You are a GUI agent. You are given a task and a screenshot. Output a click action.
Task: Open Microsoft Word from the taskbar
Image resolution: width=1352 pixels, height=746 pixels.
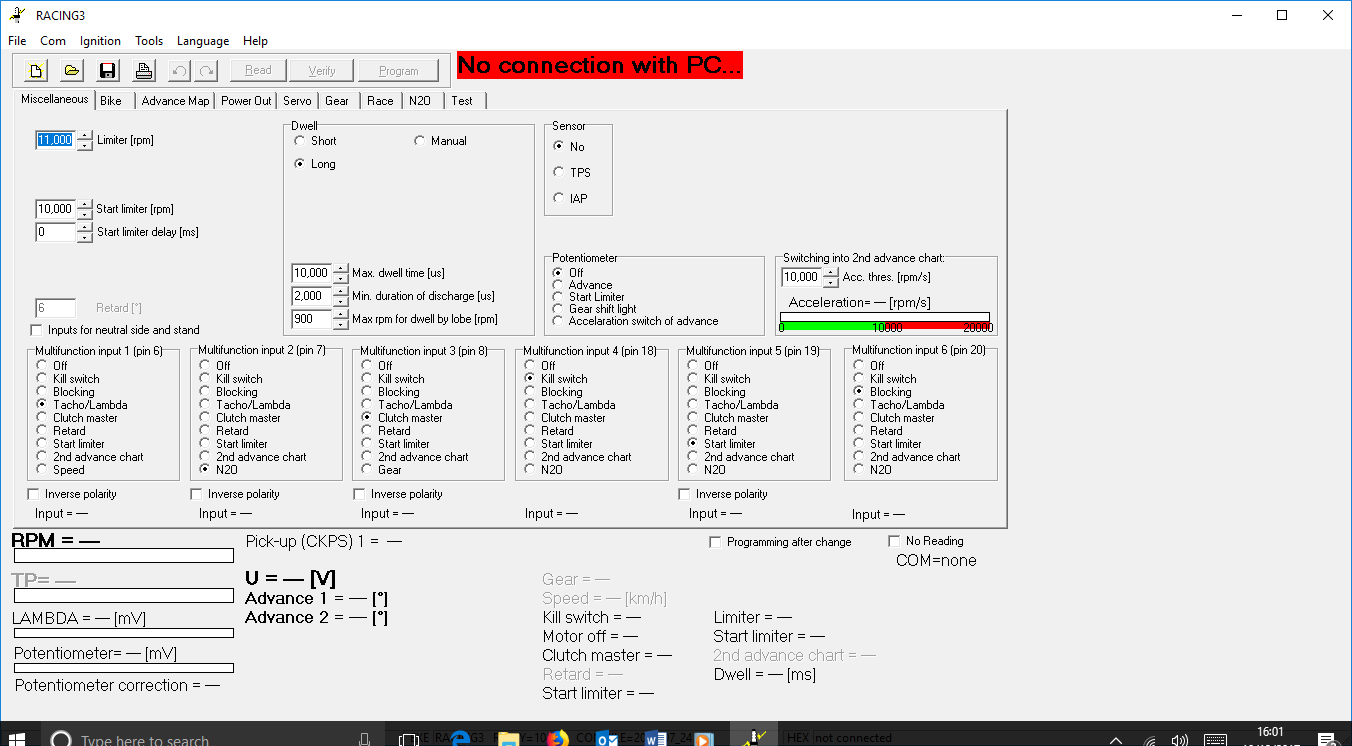(x=656, y=739)
